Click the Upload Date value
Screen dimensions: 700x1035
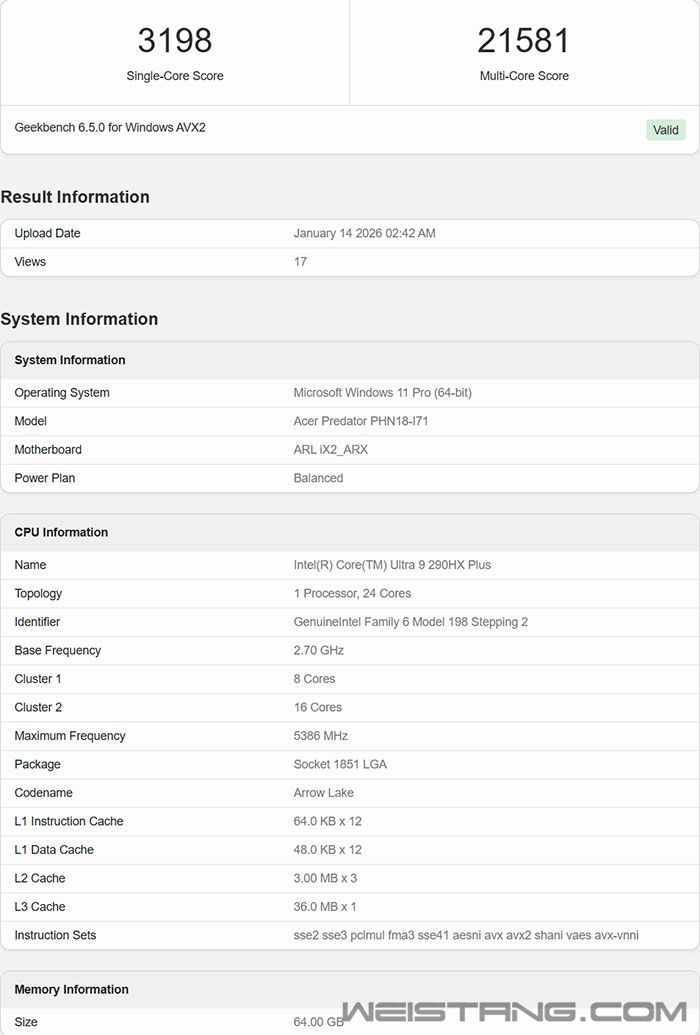[x=364, y=233]
